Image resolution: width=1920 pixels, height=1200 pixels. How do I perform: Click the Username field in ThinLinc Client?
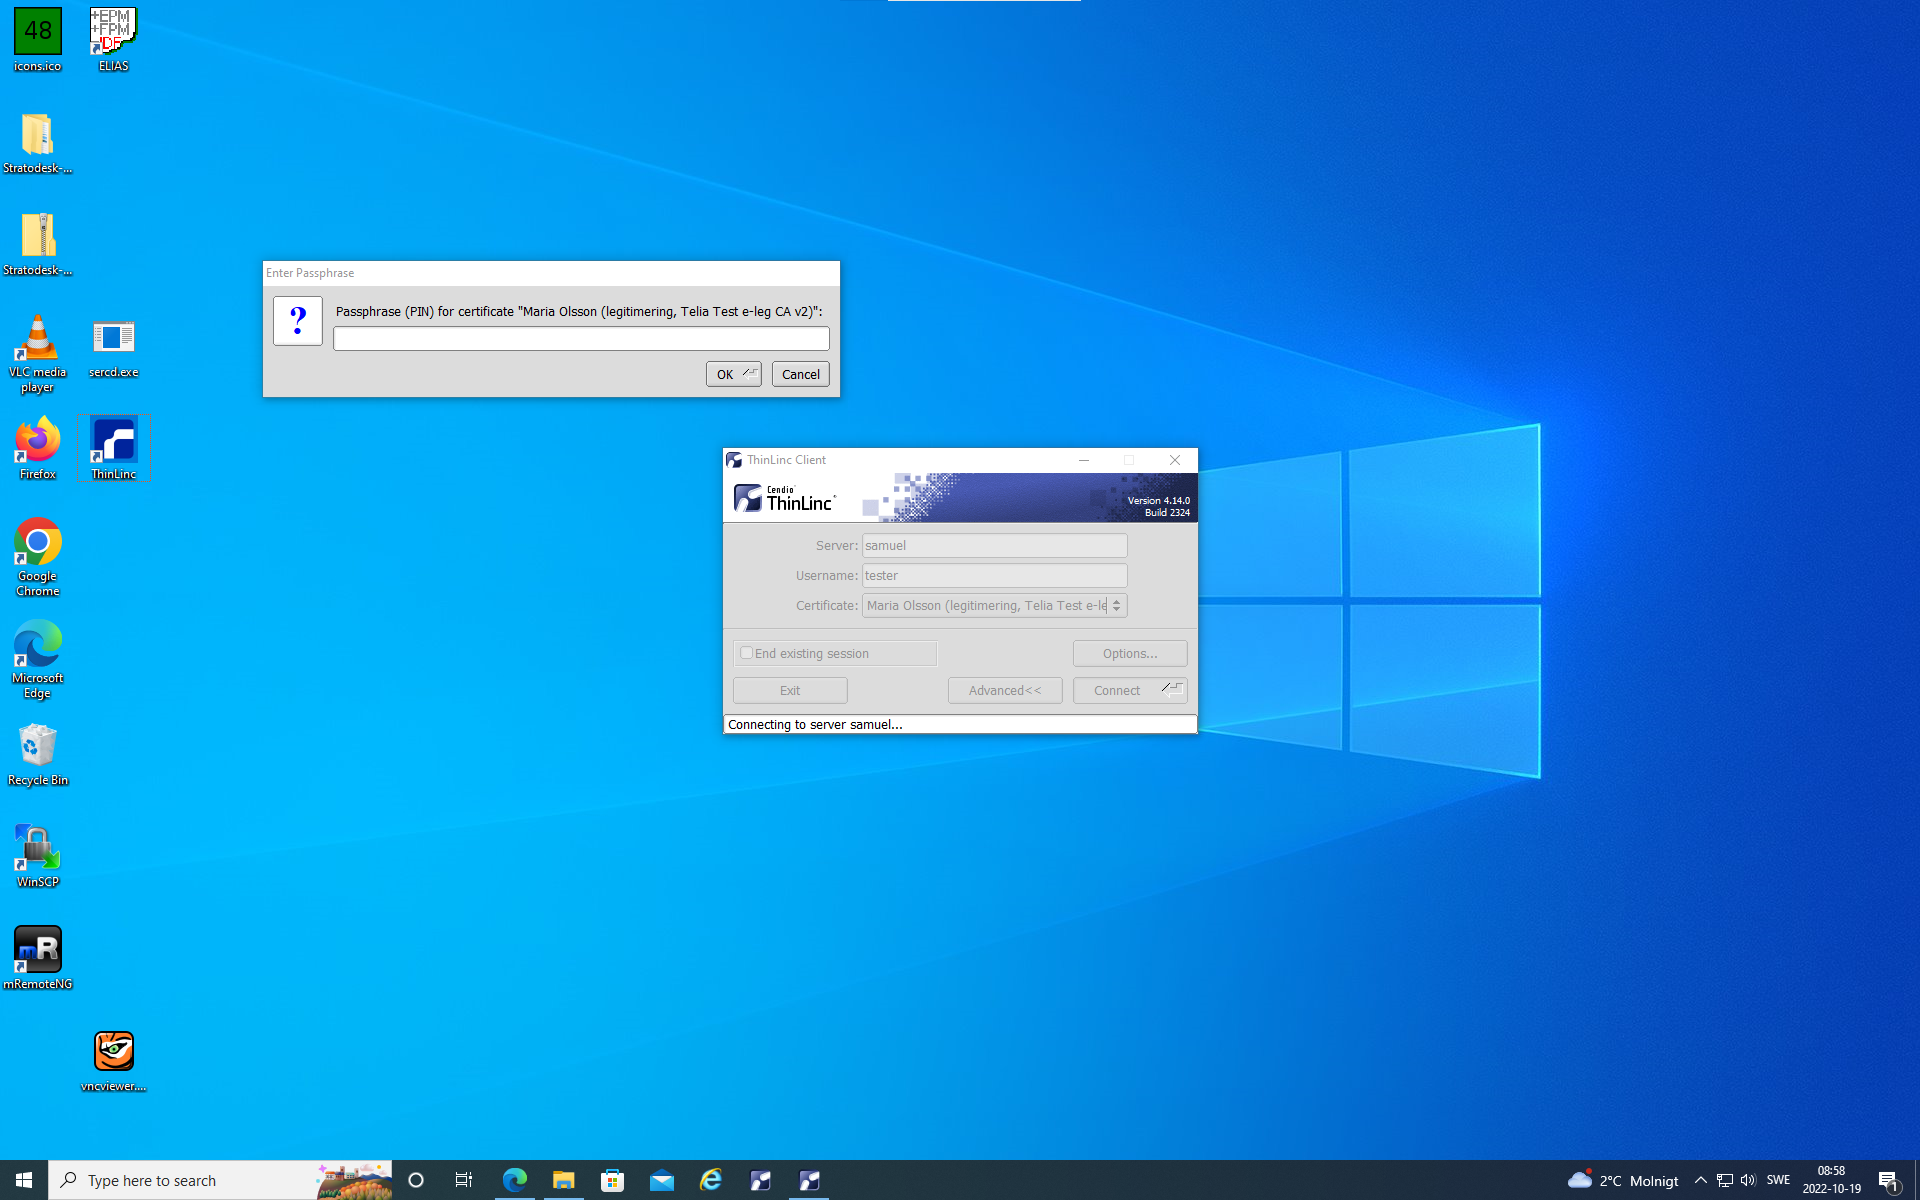point(995,575)
